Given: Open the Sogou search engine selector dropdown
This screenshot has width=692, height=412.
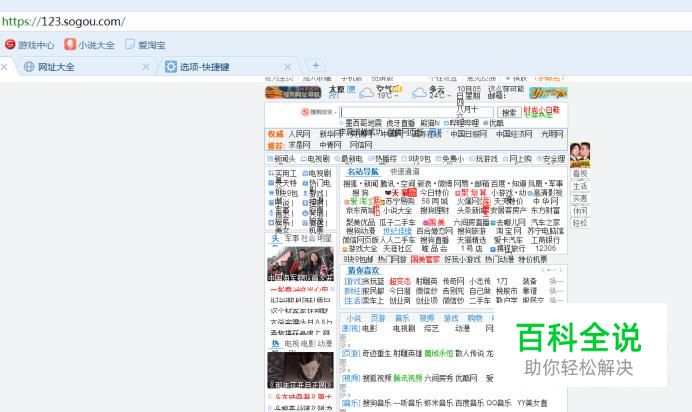Looking at the screenshot, I should coord(319,112).
